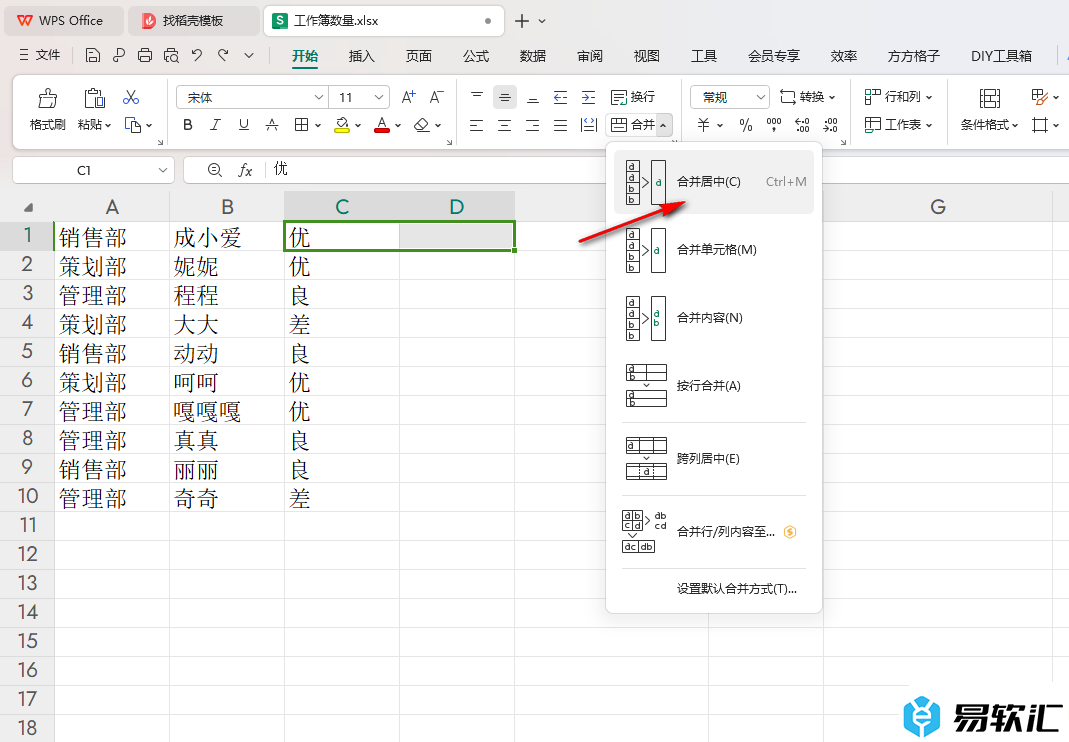Click the Save icon in quick toolbar
Screen dimensions: 1069x742
click(x=93, y=56)
